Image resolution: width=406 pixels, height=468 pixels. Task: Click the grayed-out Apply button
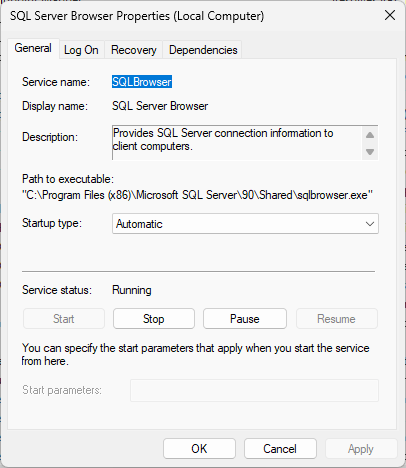(x=361, y=449)
